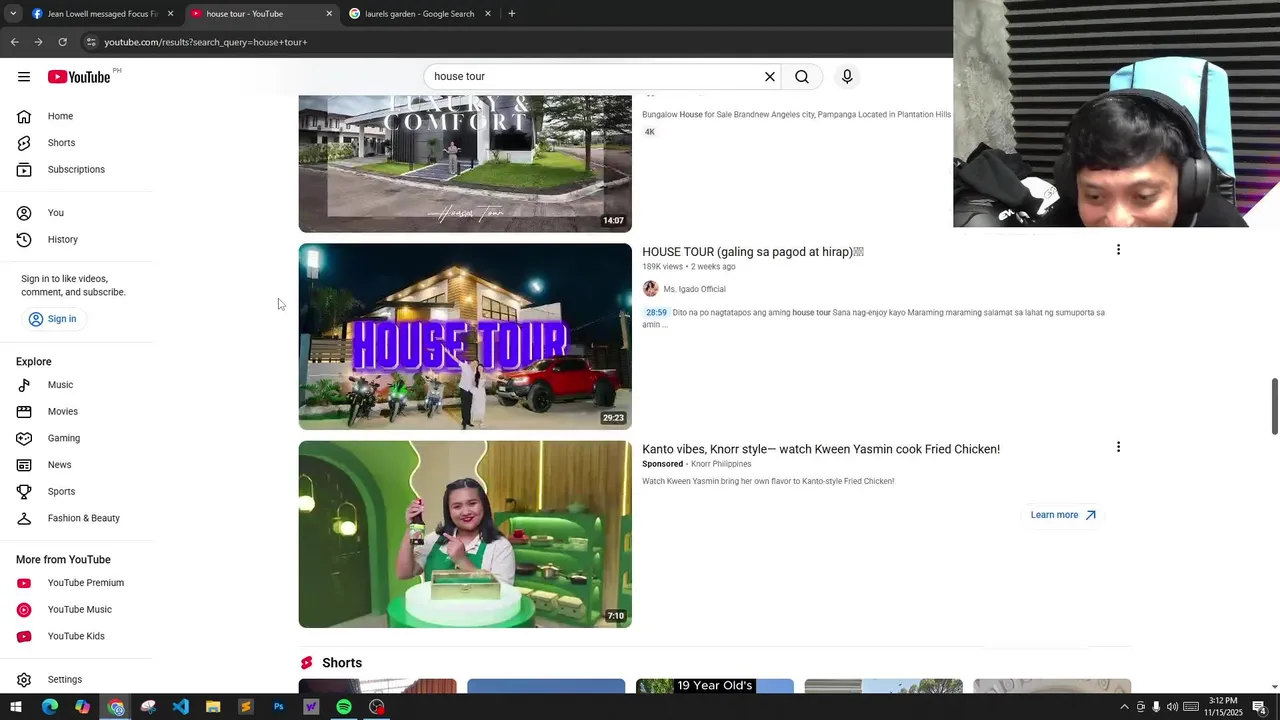The height and width of the screenshot is (720, 1280).
Task: Open Visual Studio Code from the taskbar
Action: point(180,707)
